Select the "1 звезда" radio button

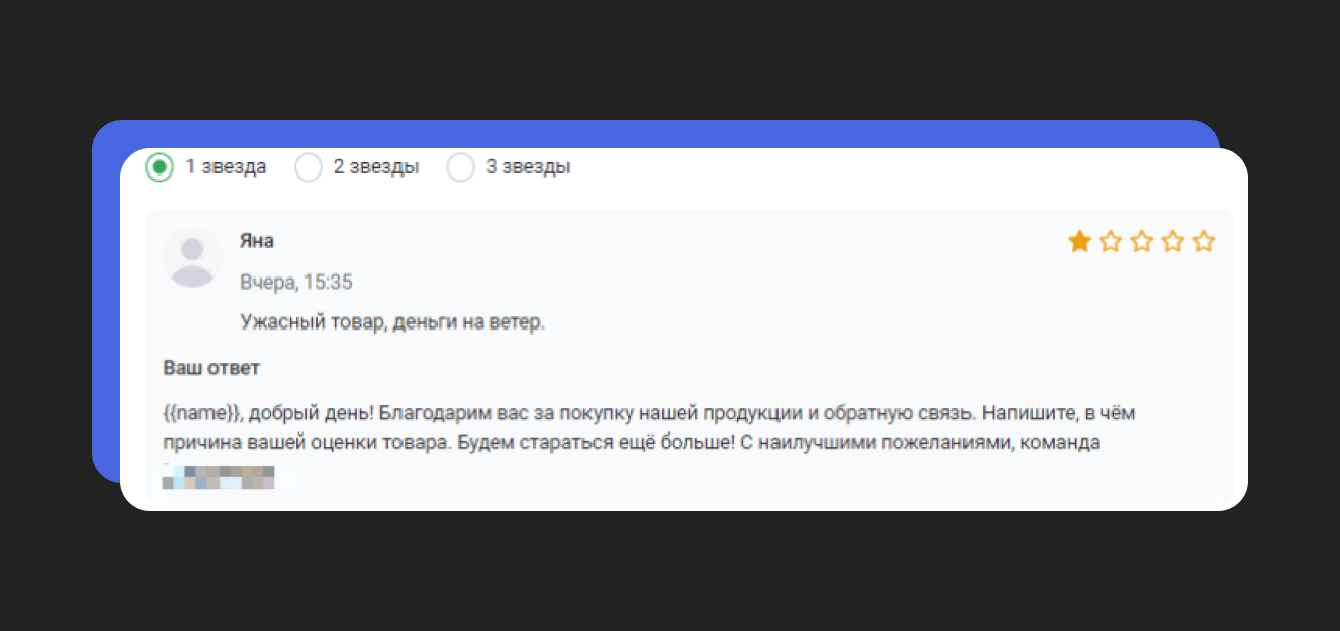[x=159, y=167]
